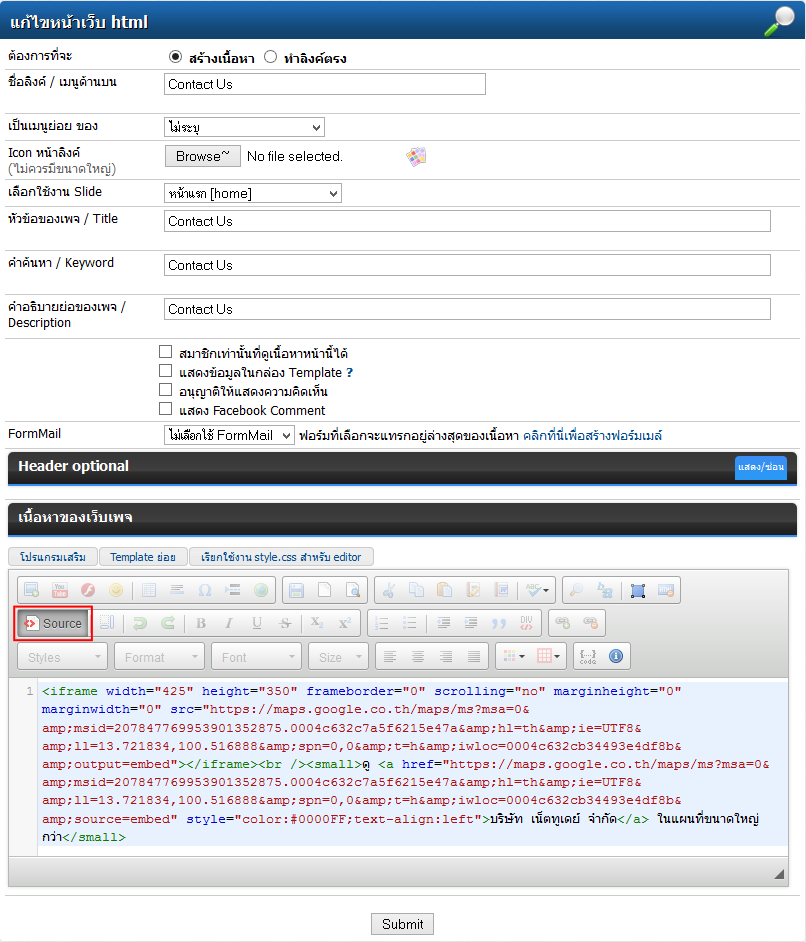Image resolution: width=806 pixels, height=942 pixels.
Task: Open the Template ย่อย tab
Action: (143, 557)
